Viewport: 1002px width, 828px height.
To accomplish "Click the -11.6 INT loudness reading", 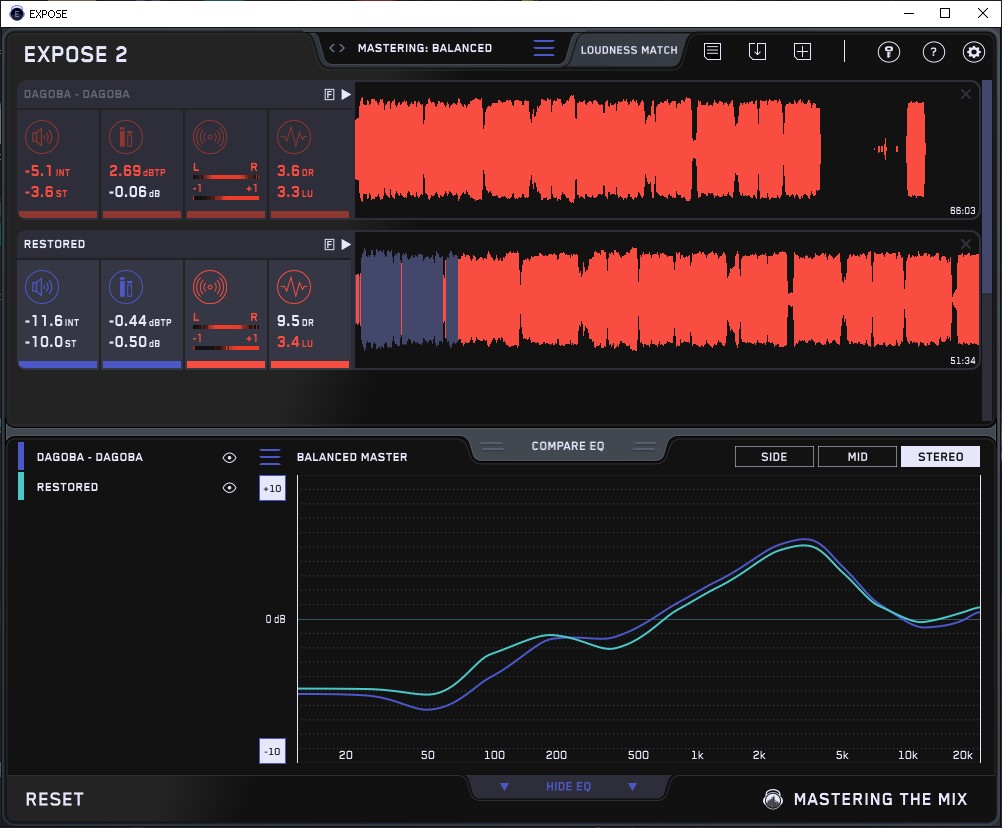I will click(52, 321).
